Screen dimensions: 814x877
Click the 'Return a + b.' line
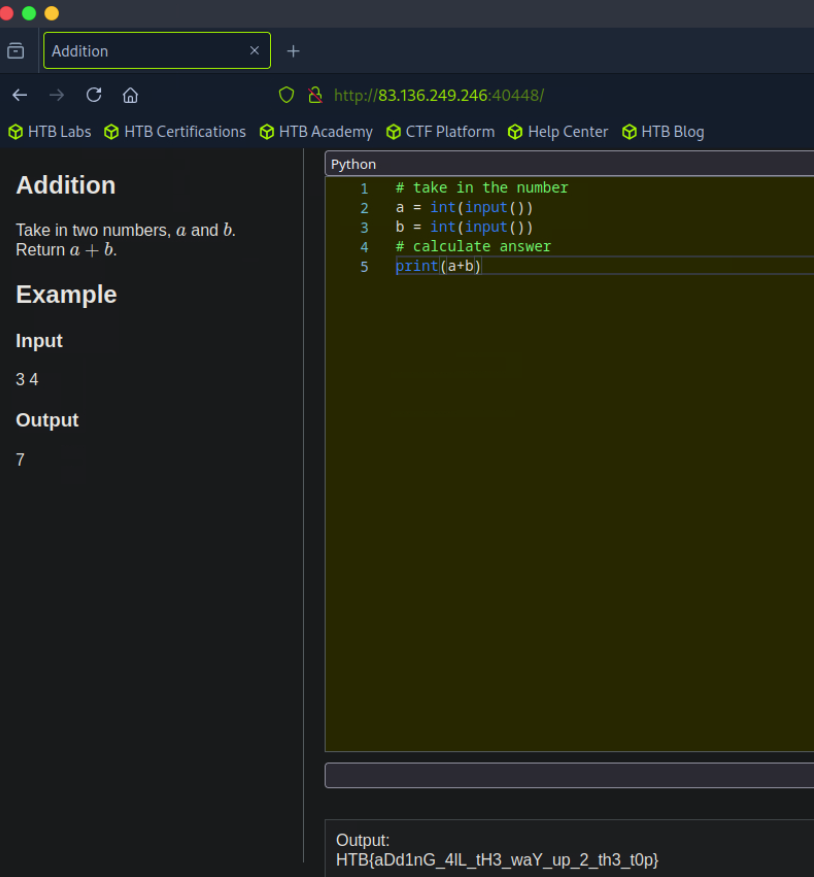pos(67,250)
